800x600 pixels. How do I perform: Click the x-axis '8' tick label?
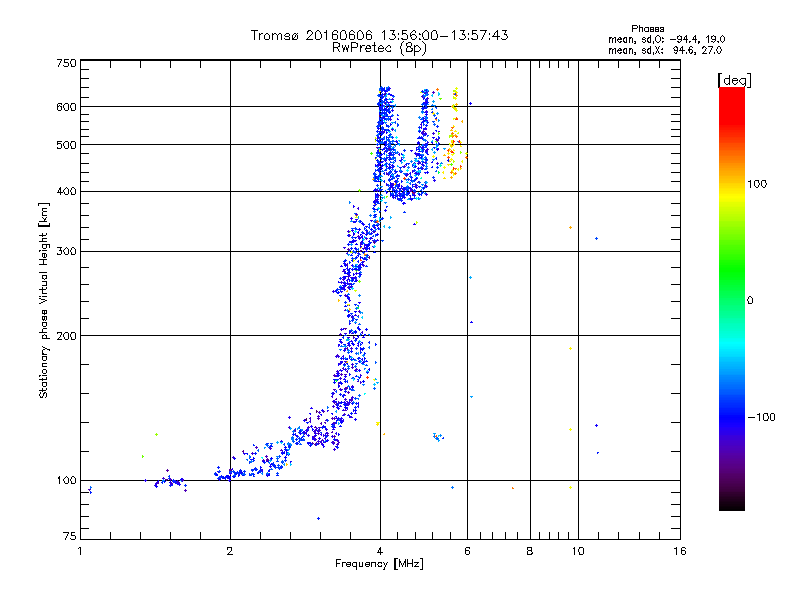(x=530, y=551)
